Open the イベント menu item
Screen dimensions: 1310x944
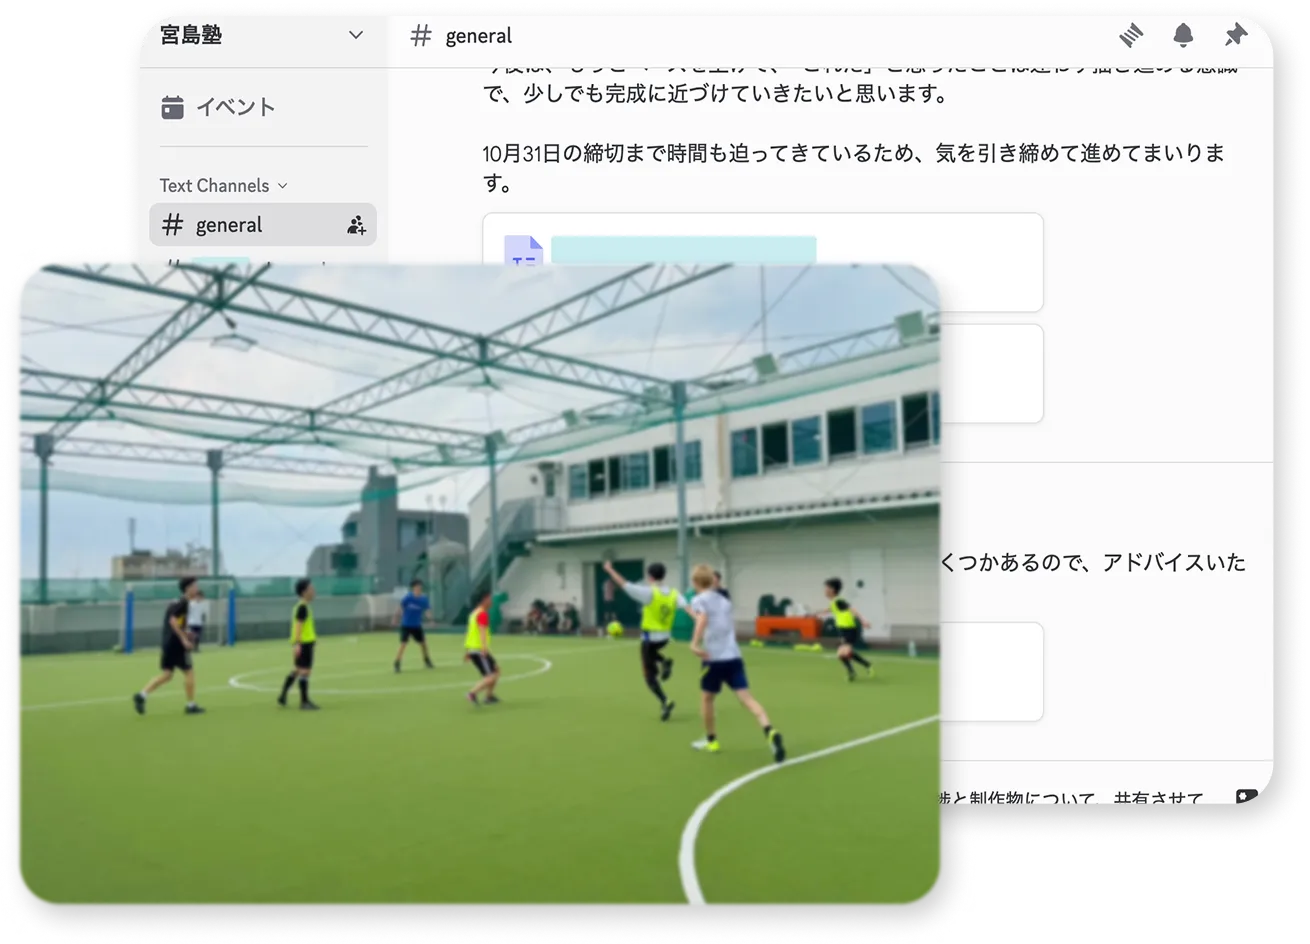235,107
